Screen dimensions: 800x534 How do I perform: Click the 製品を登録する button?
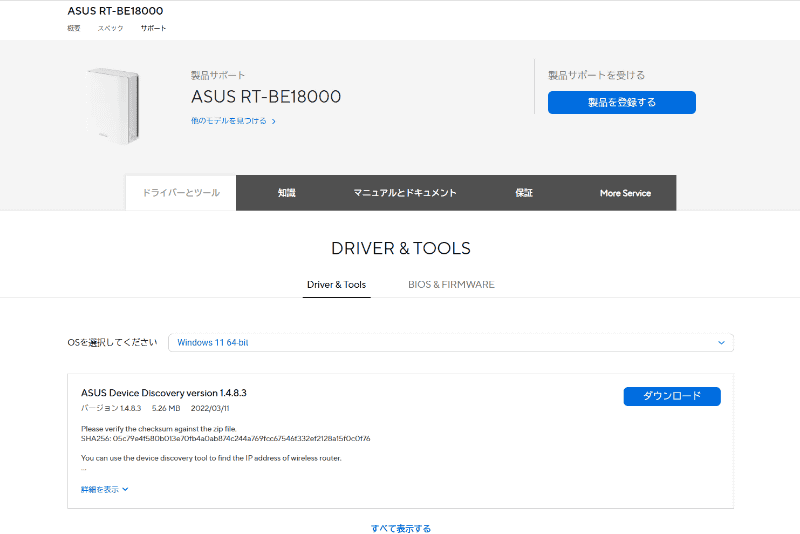(621, 103)
